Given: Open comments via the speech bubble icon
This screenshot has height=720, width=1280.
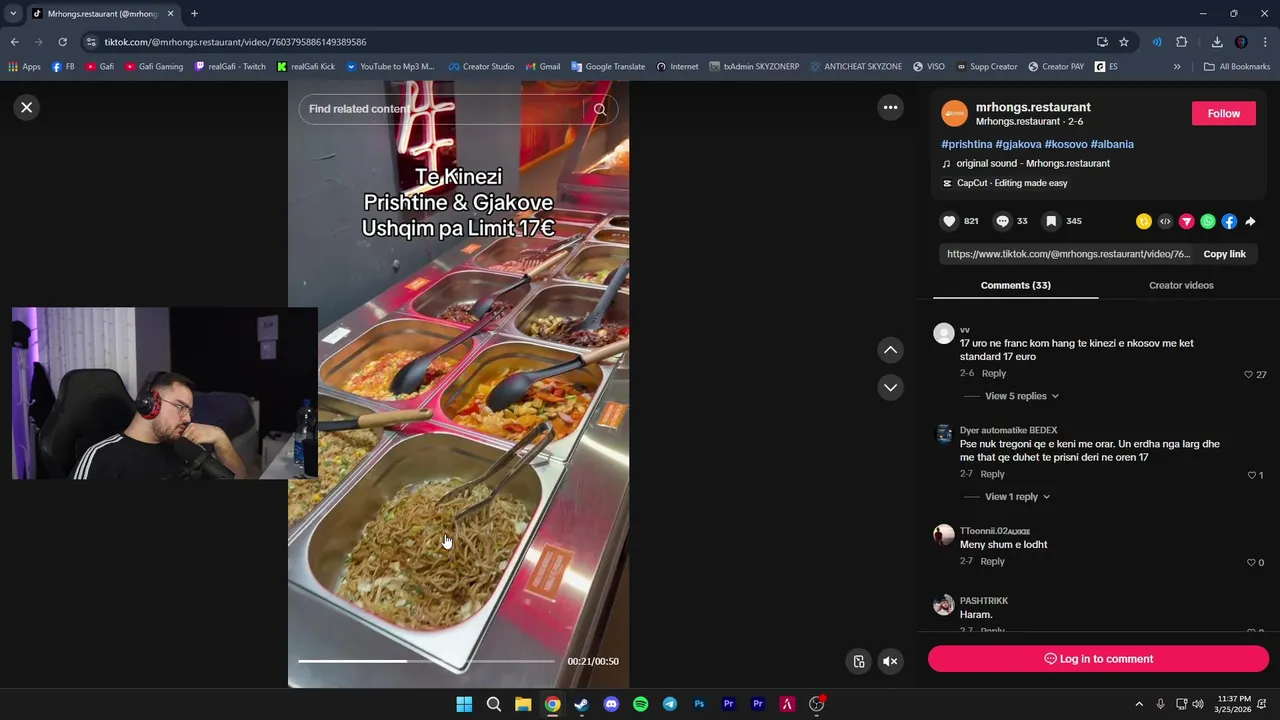Looking at the screenshot, I should tap(1002, 221).
